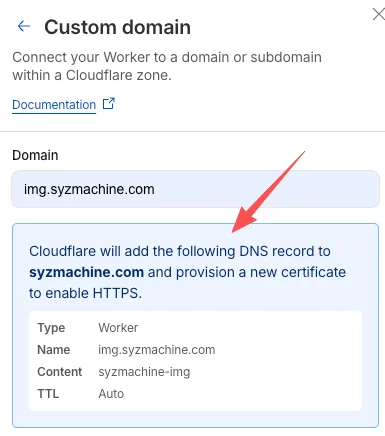385x436 pixels.
Task: Go back using the left arrow icon
Action: pyautogui.click(x=24, y=26)
